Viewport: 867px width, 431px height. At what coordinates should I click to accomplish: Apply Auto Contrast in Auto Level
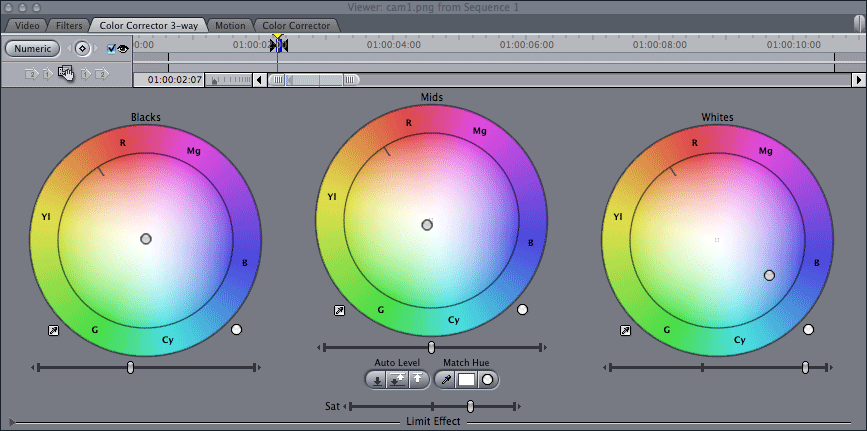(x=397, y=380)
